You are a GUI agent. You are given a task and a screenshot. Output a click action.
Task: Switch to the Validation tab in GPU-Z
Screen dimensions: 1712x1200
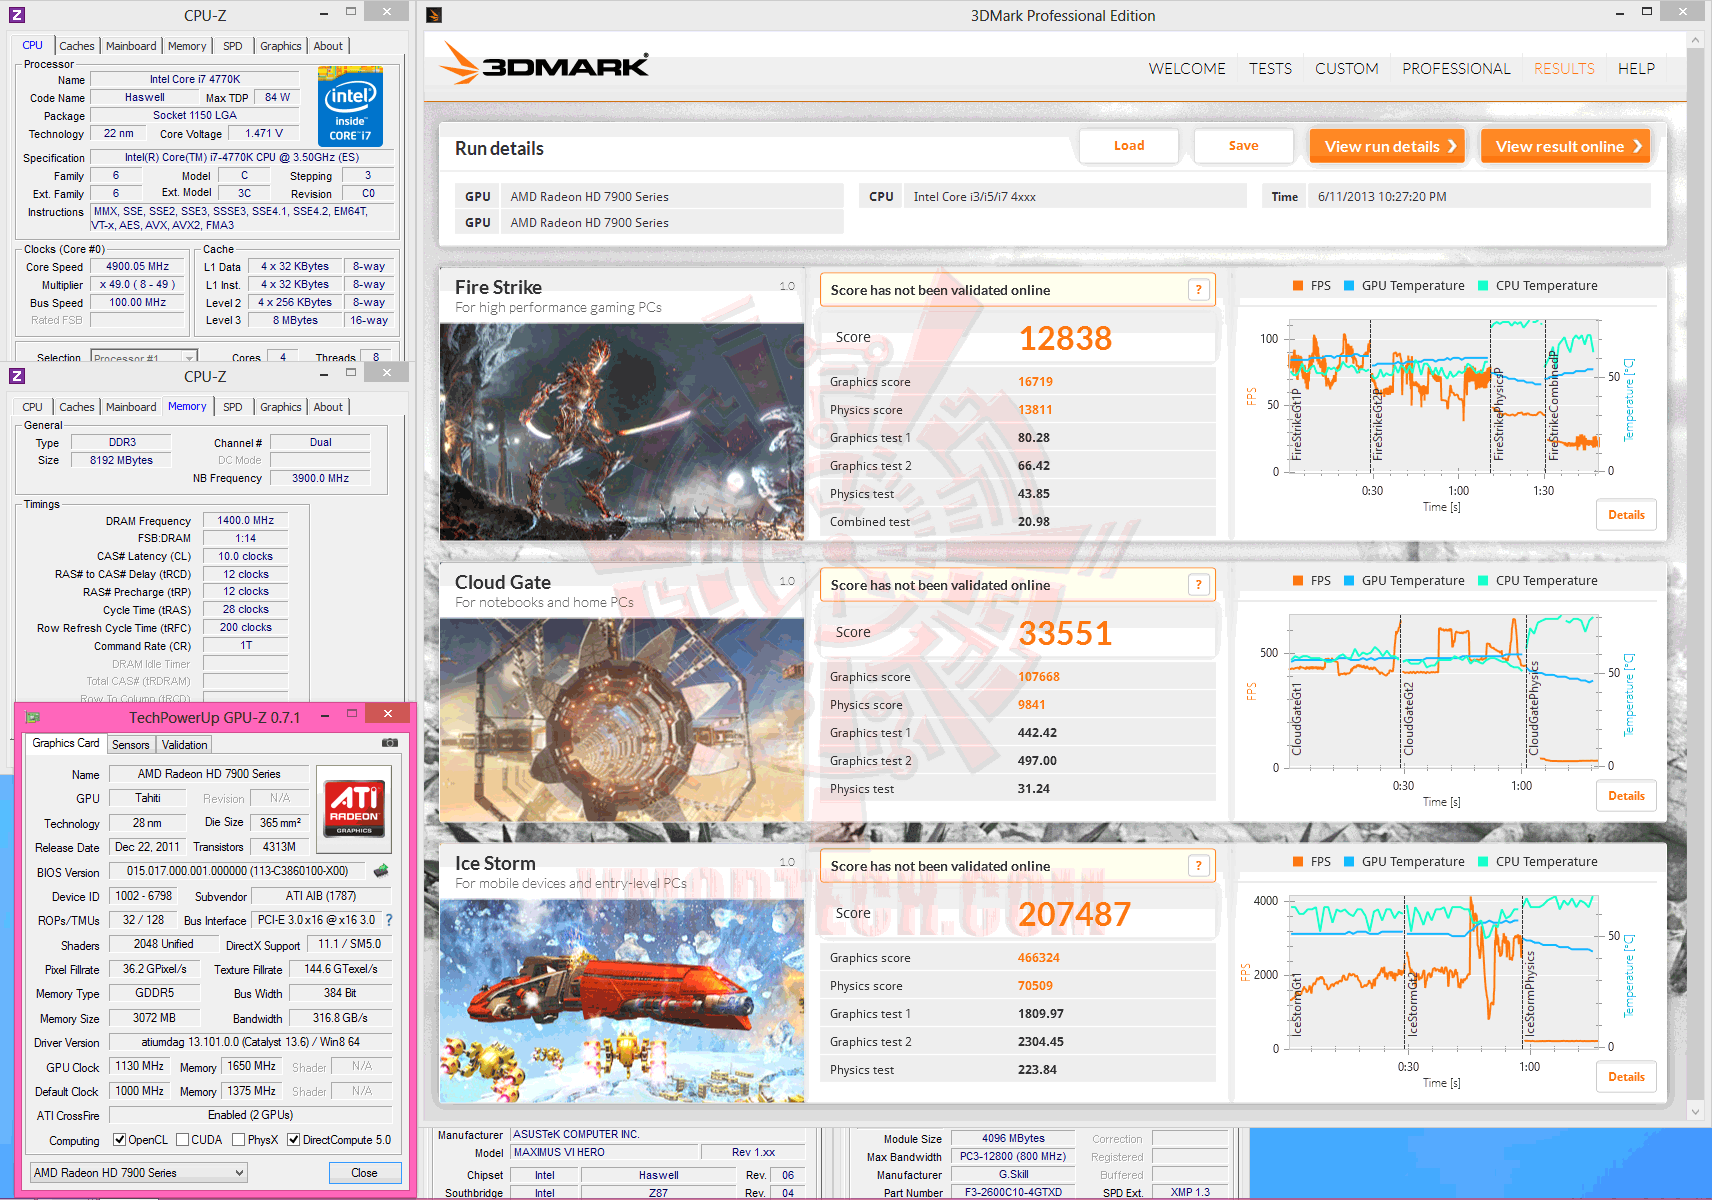pyautogui.click(x=185, y=745)
